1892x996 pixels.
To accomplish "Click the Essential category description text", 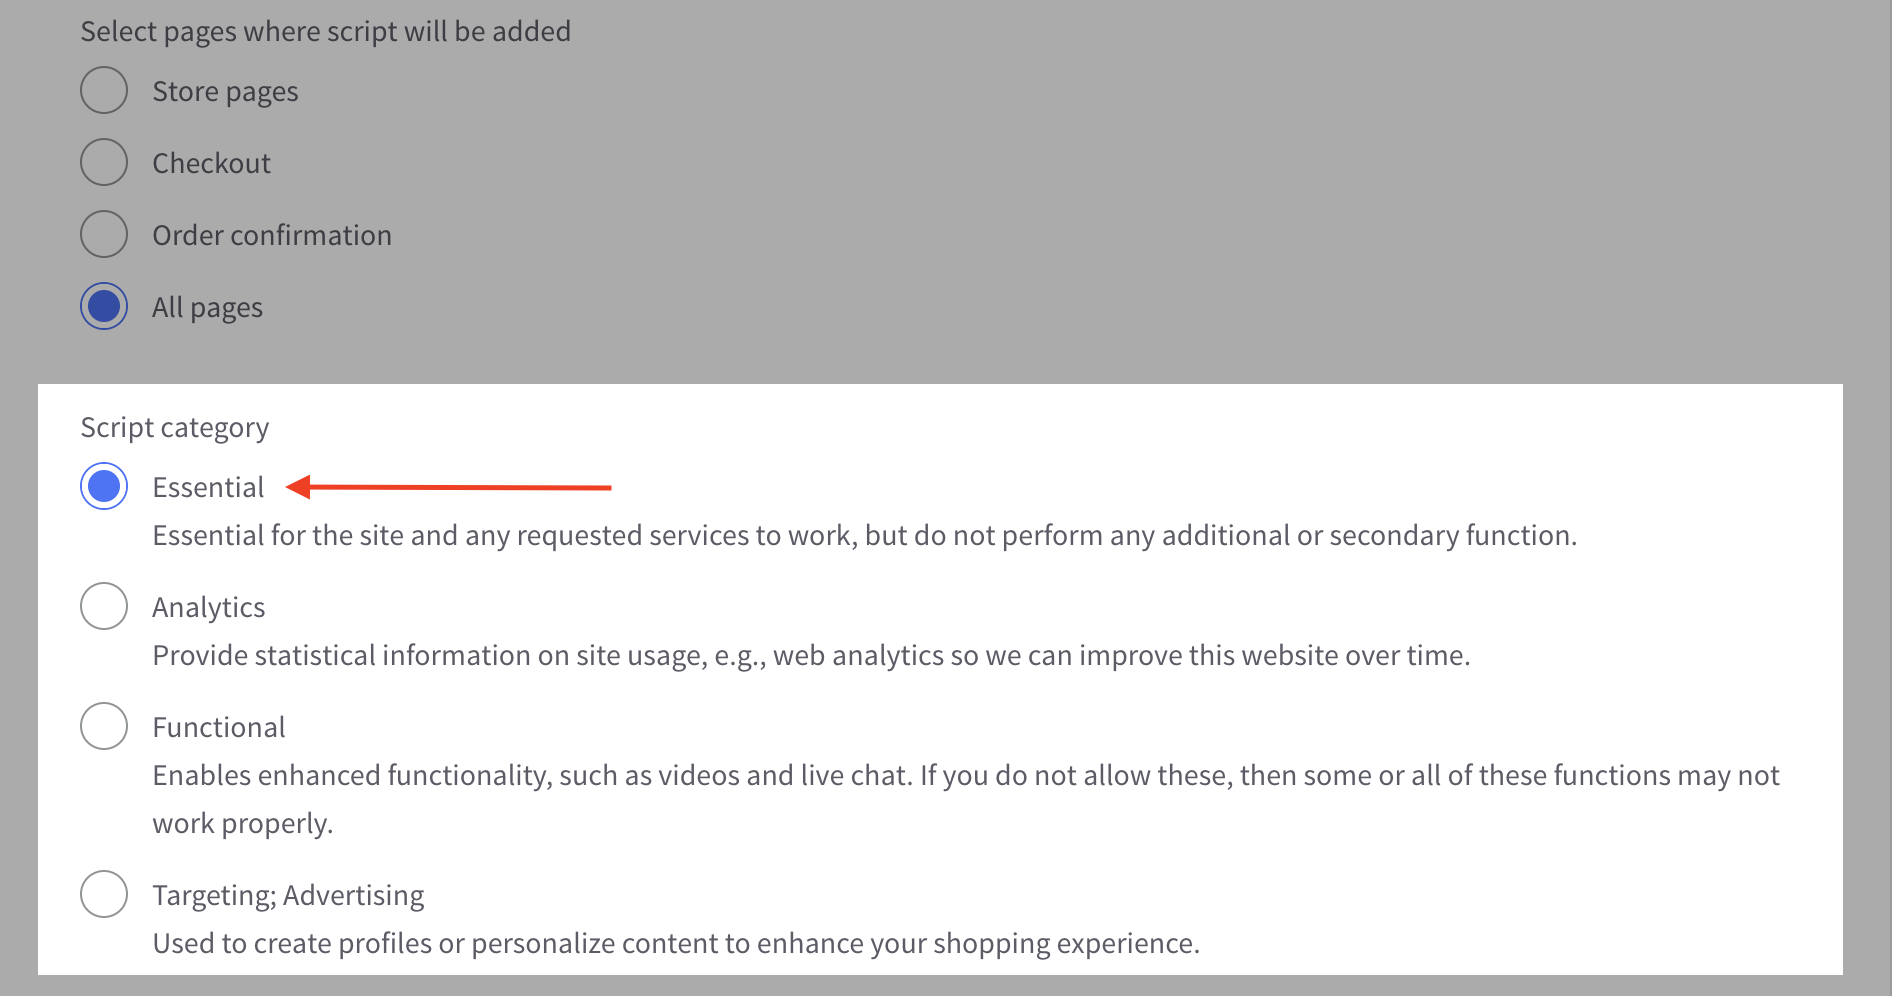I will pos(863,535).
